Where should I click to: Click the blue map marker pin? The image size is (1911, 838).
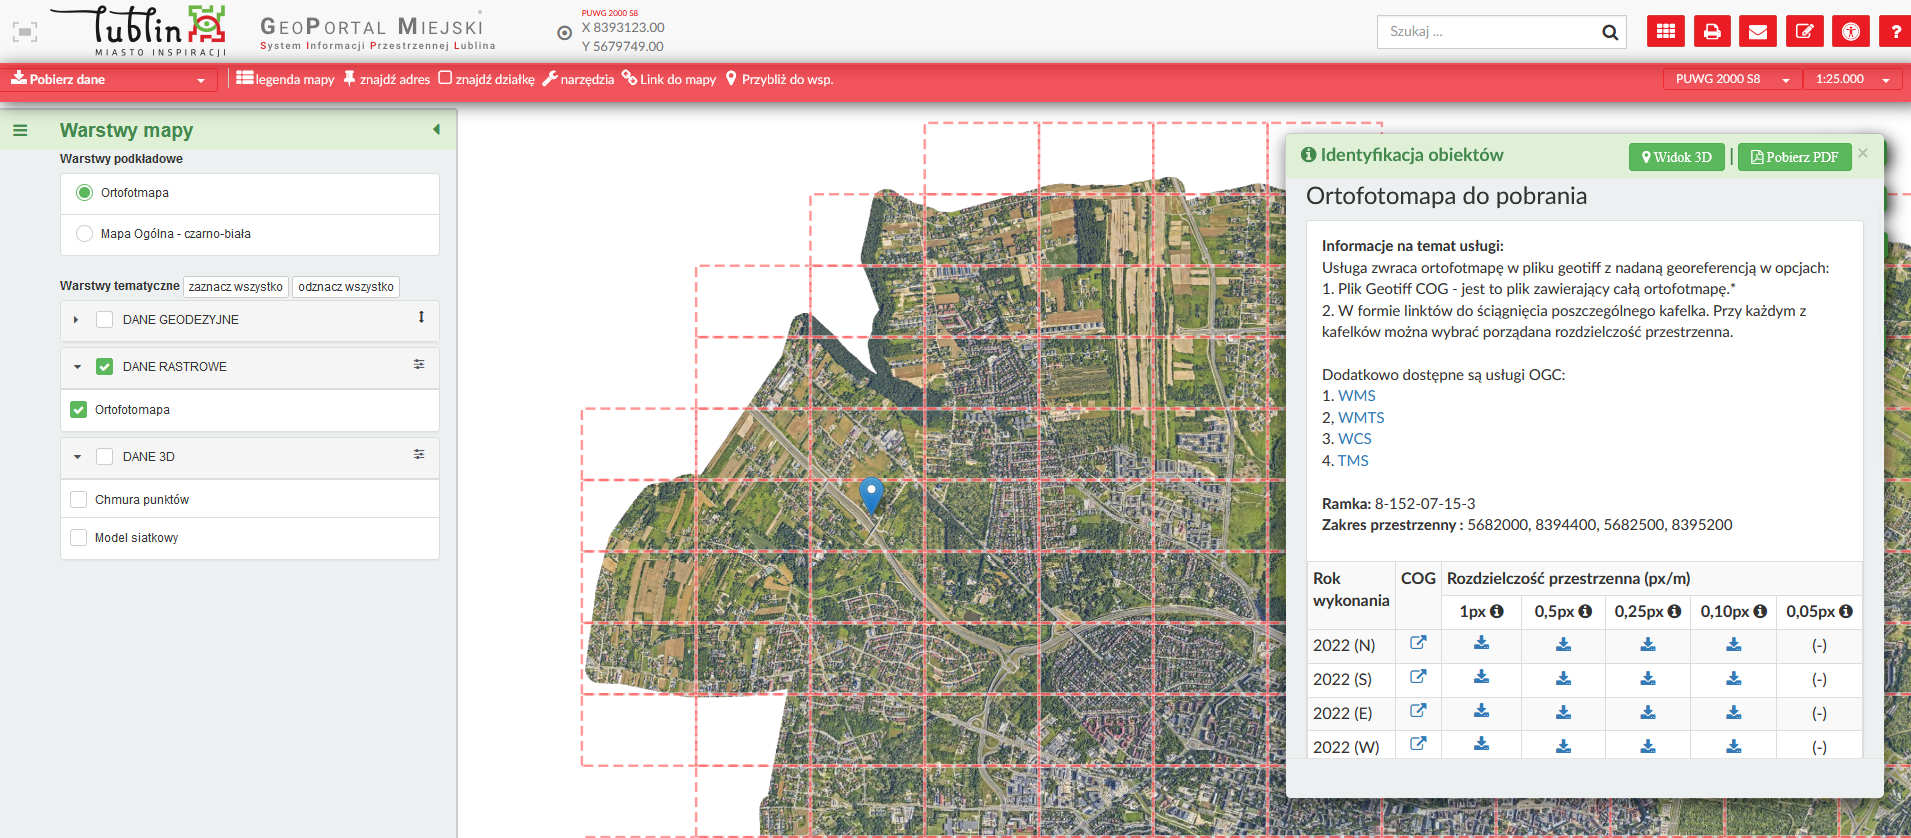(x=871, y=493)
